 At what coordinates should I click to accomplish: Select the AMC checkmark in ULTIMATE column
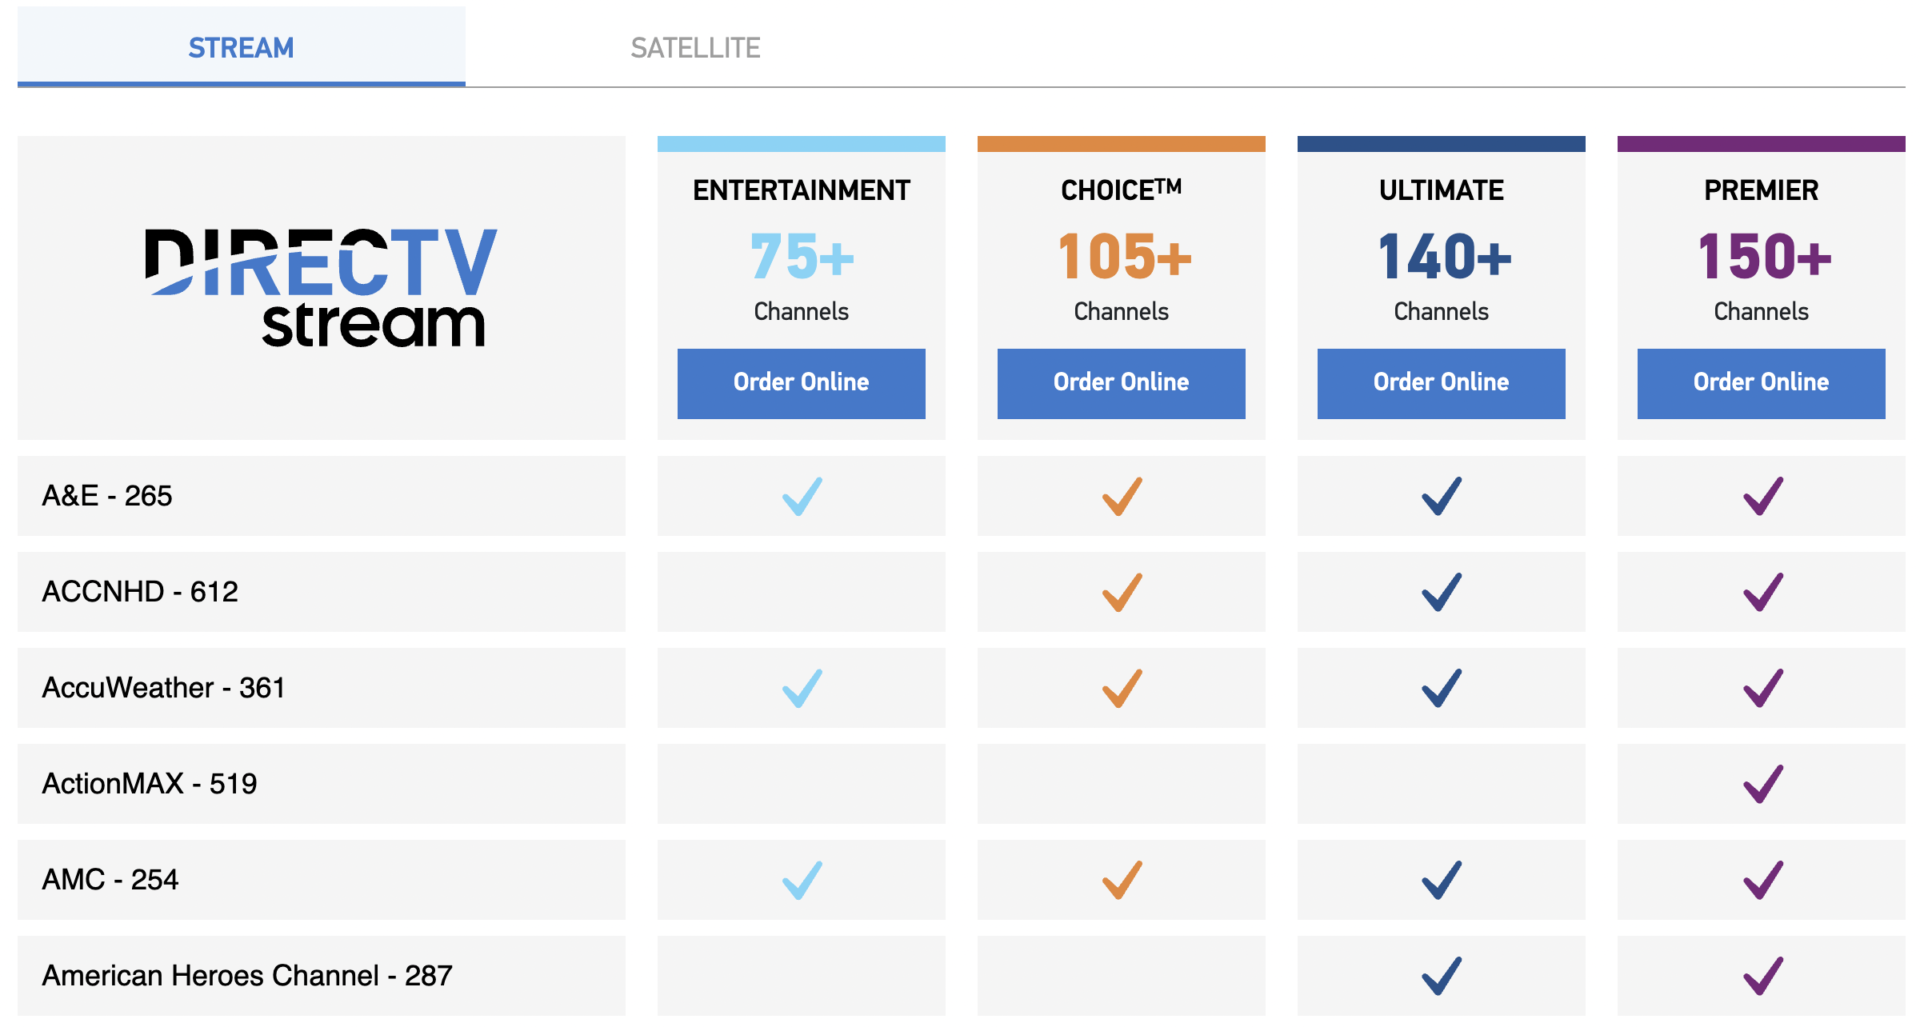(x=1440, y=880)
